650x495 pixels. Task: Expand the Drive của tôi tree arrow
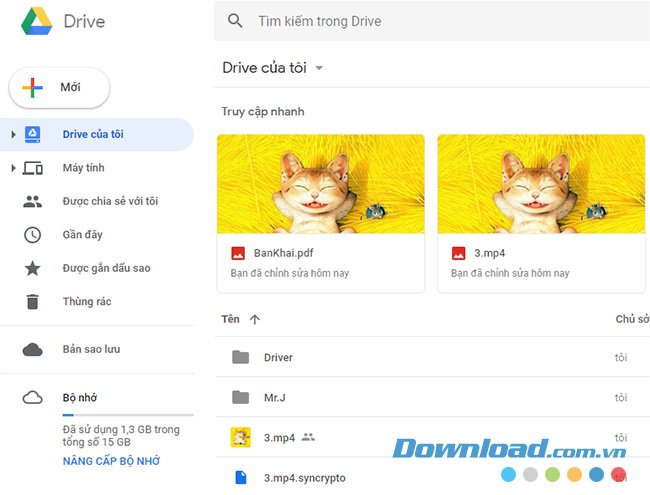tap(13, 134)
